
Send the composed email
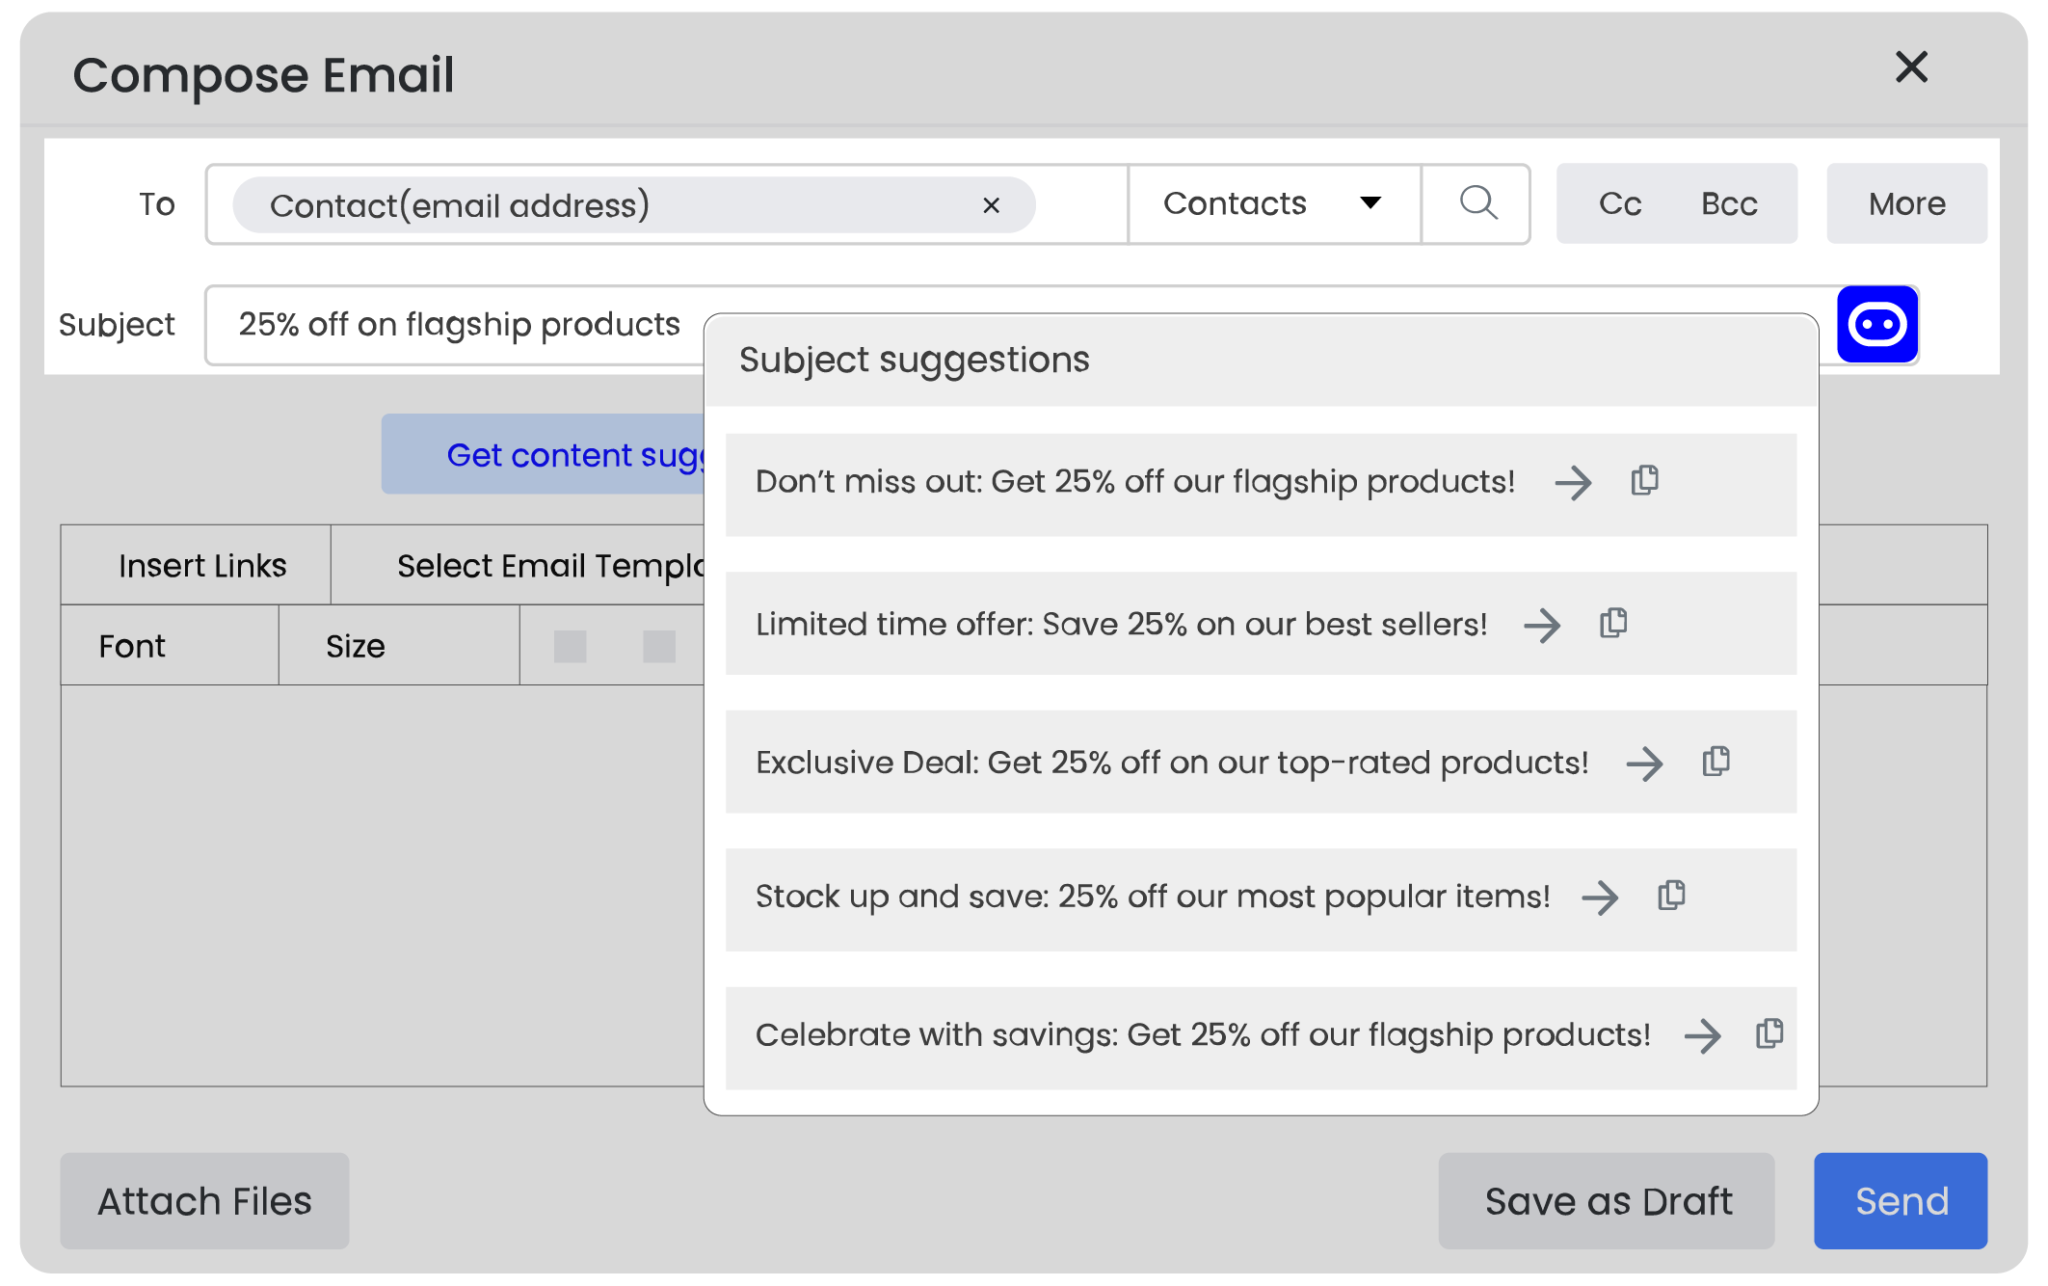1900,1200
